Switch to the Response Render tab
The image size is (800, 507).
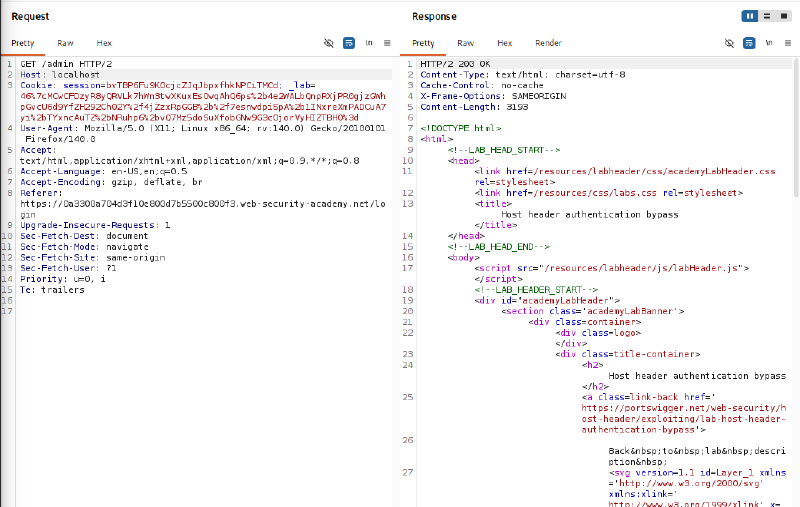point(548,43)
